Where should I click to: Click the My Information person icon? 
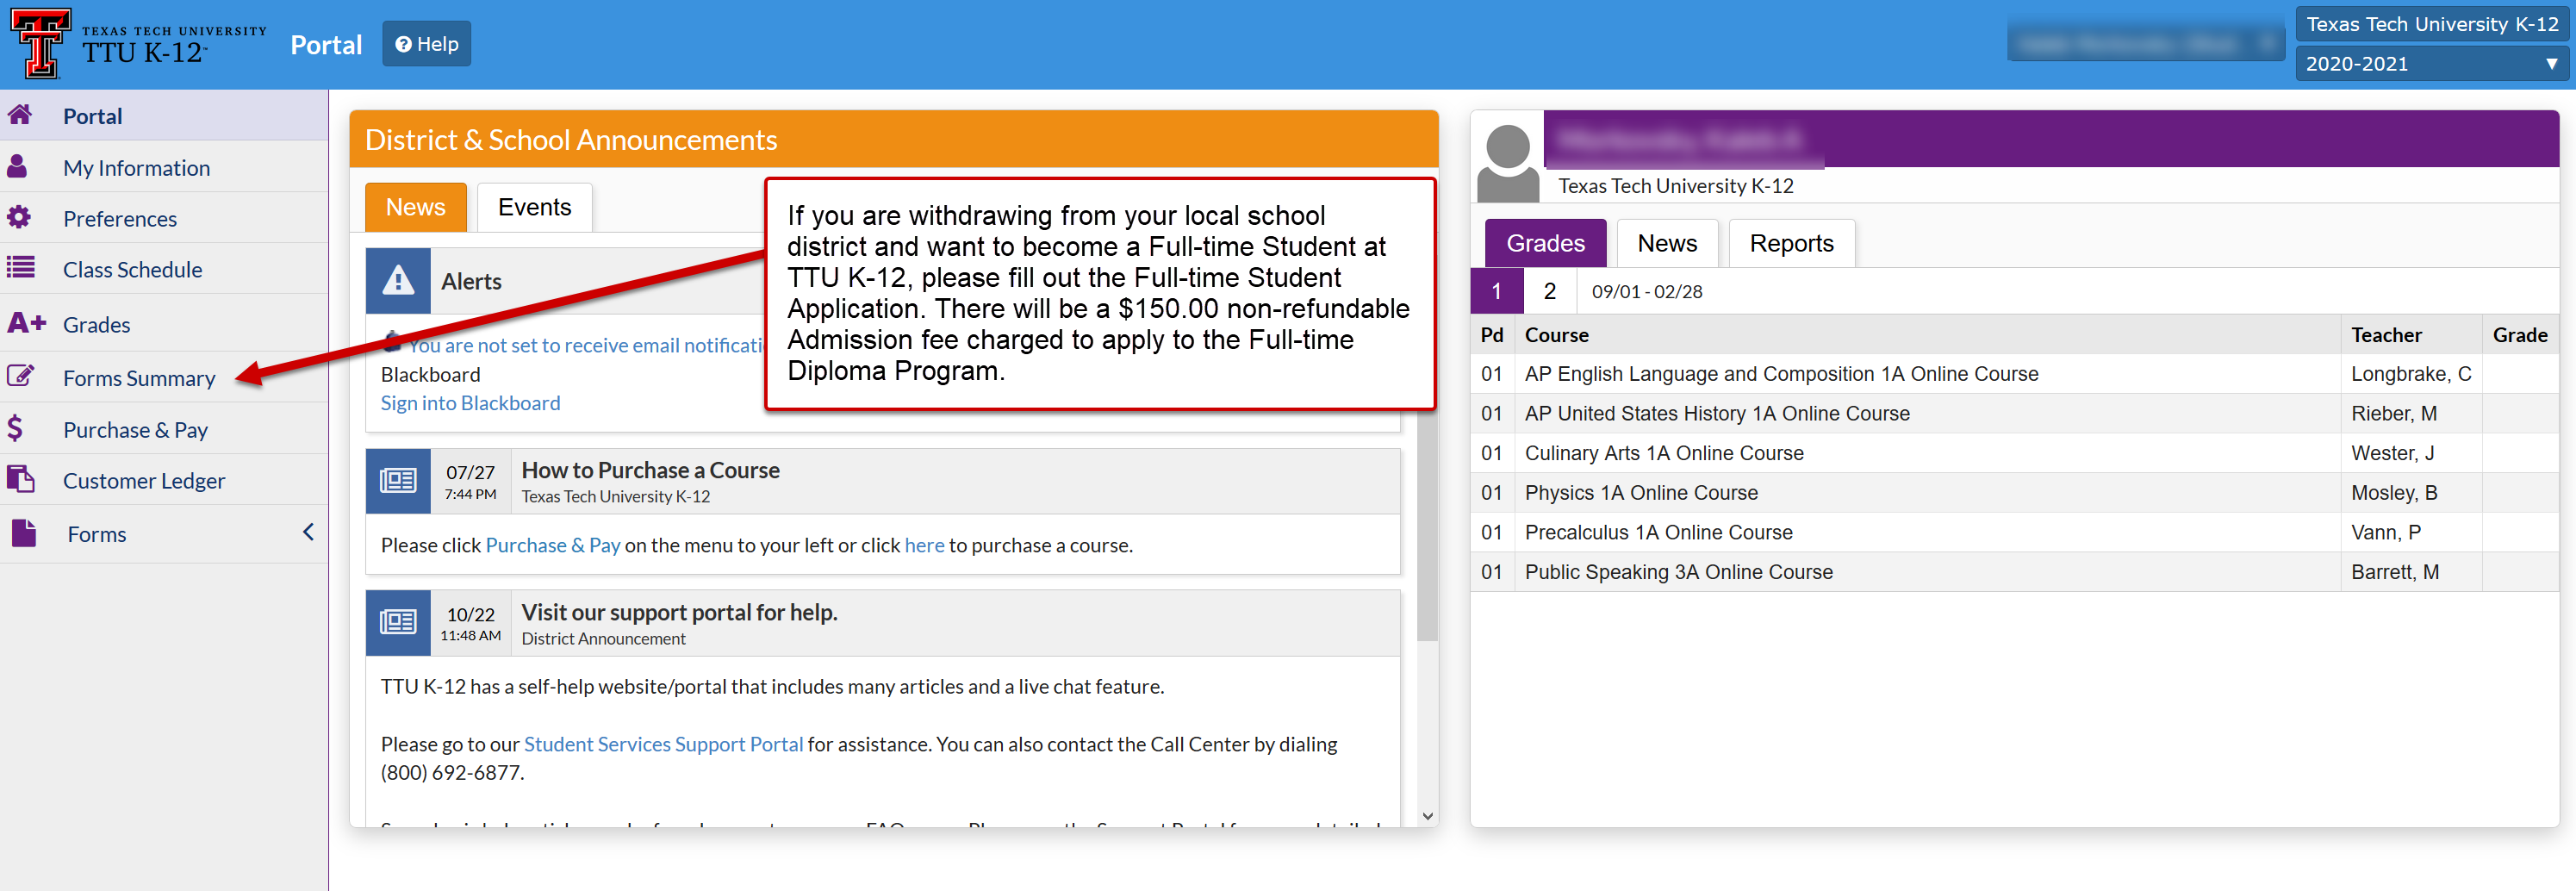tap(17, 166)
